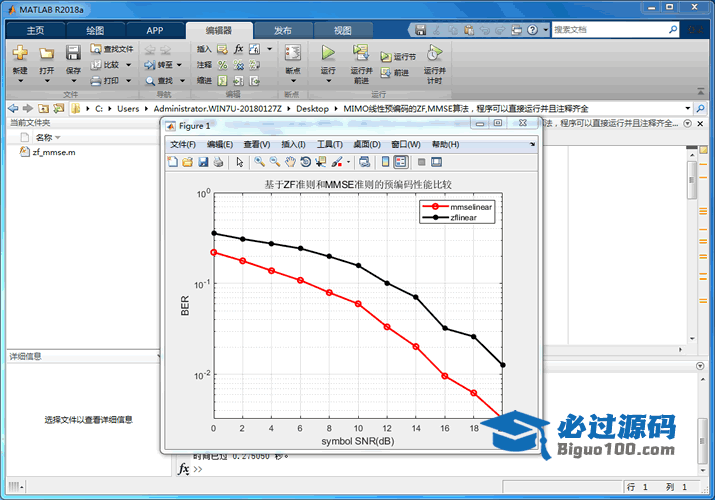The width and height of the screenshot is (715, 500).
Task: Click 运行并前进 (Run and Advance) icon
Action: (x=361, y=52)
